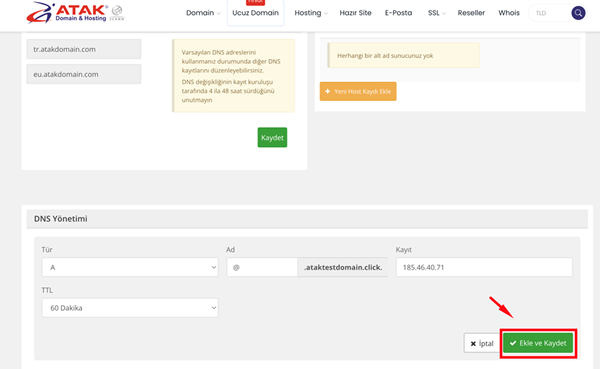The image size is (600, 369).
Task: Open the Reseller page
Action: click(x=471, y=13)
